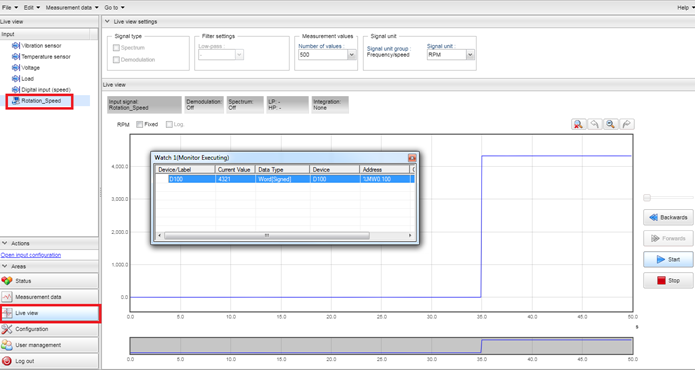Click the redo zoom arrow icon

(627, 125)
